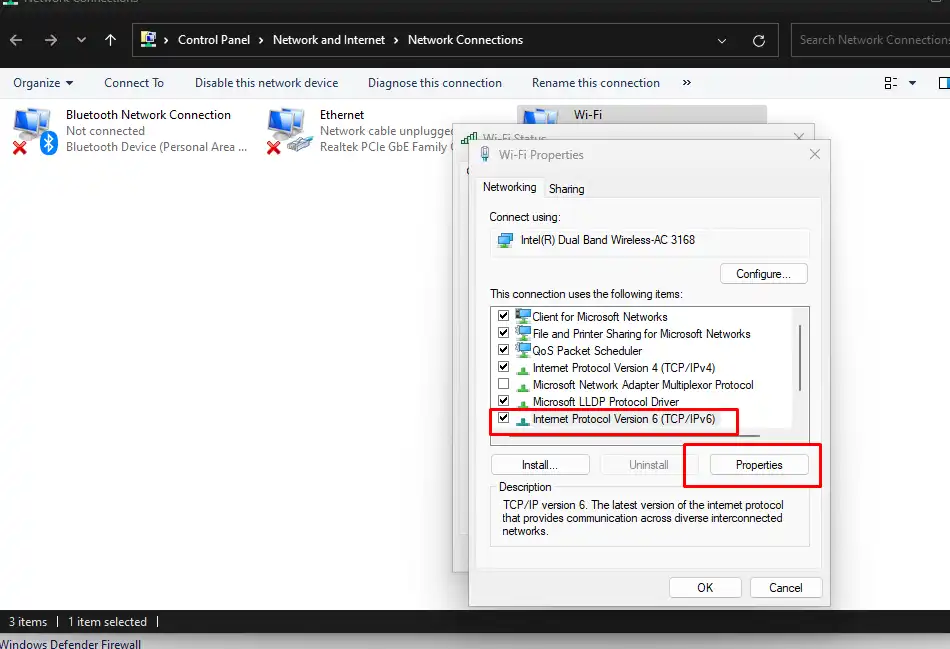Go forward with the right arrow

click(51, 40)
